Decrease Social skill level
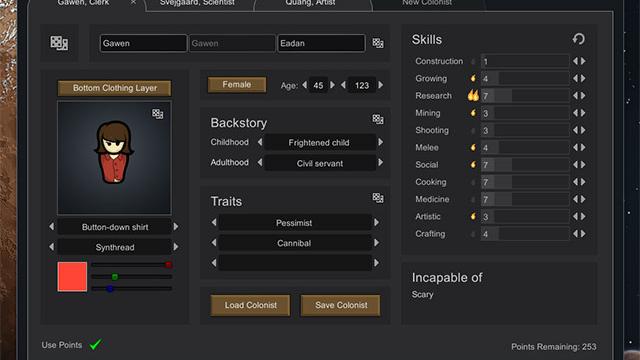Image resolution: width=640 pixels, height=360 pixels. [575, 164]
